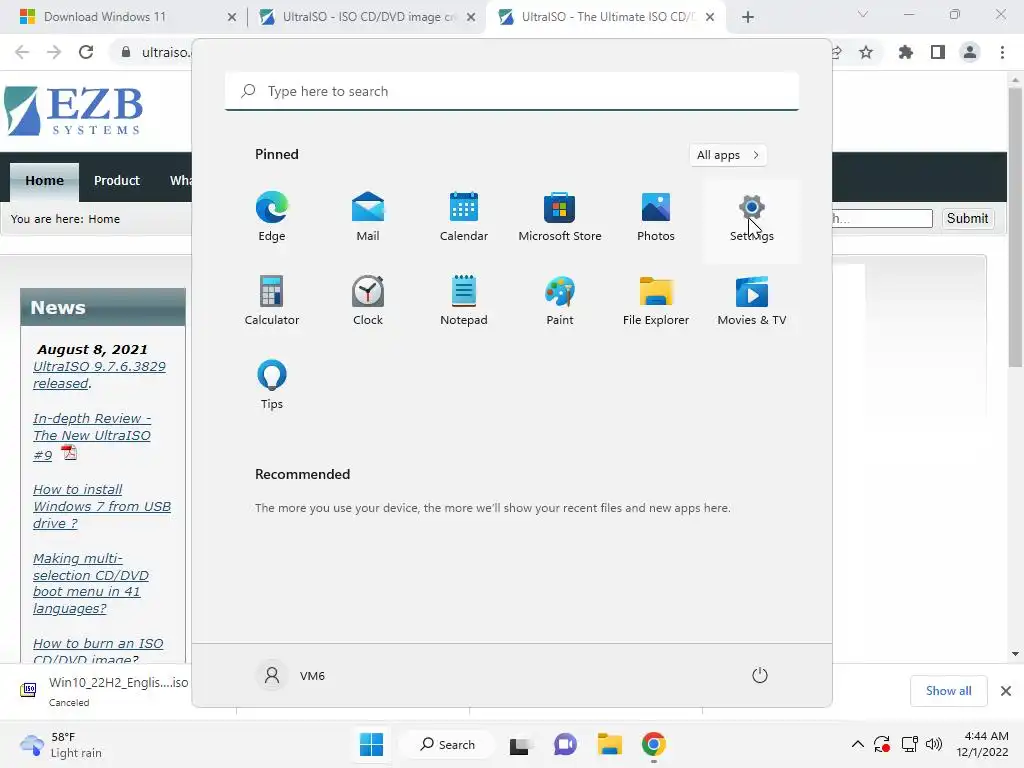The width and height of the screenshot is (1024, 768).
Task: Open the Paint app
Action: click(560, 301)
